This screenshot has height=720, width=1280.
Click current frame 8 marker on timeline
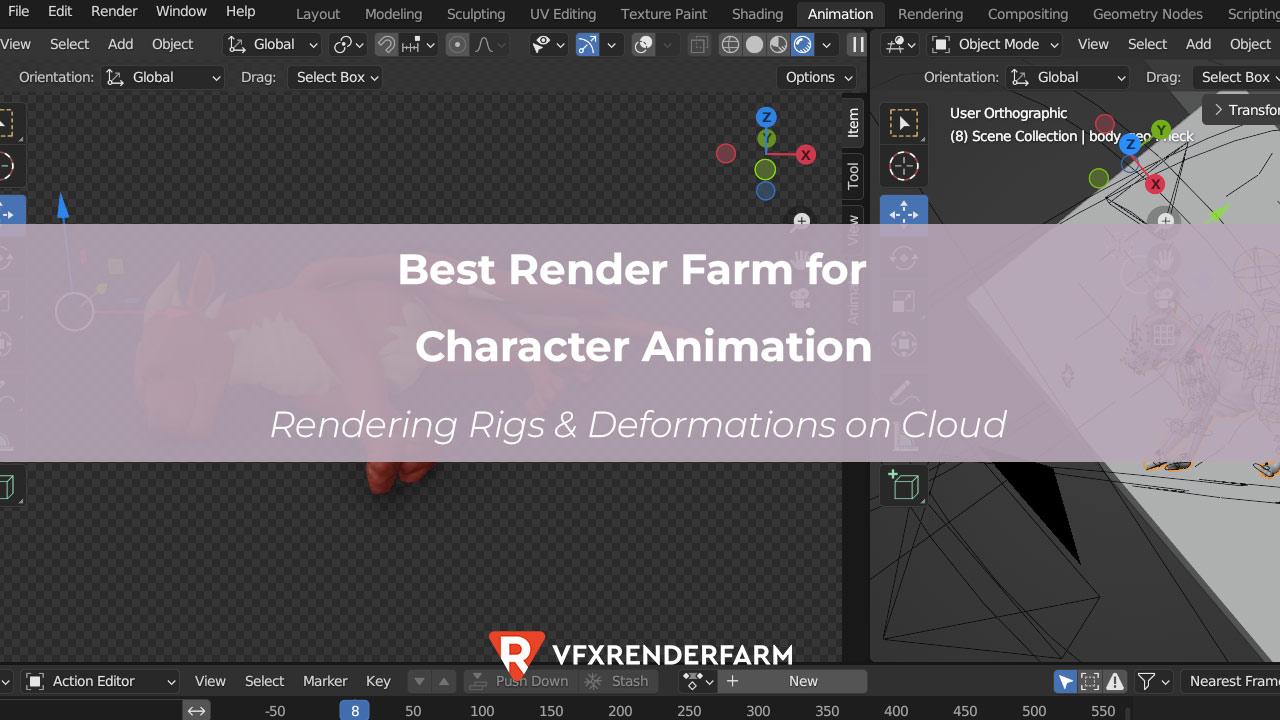[x=354, y=711]
